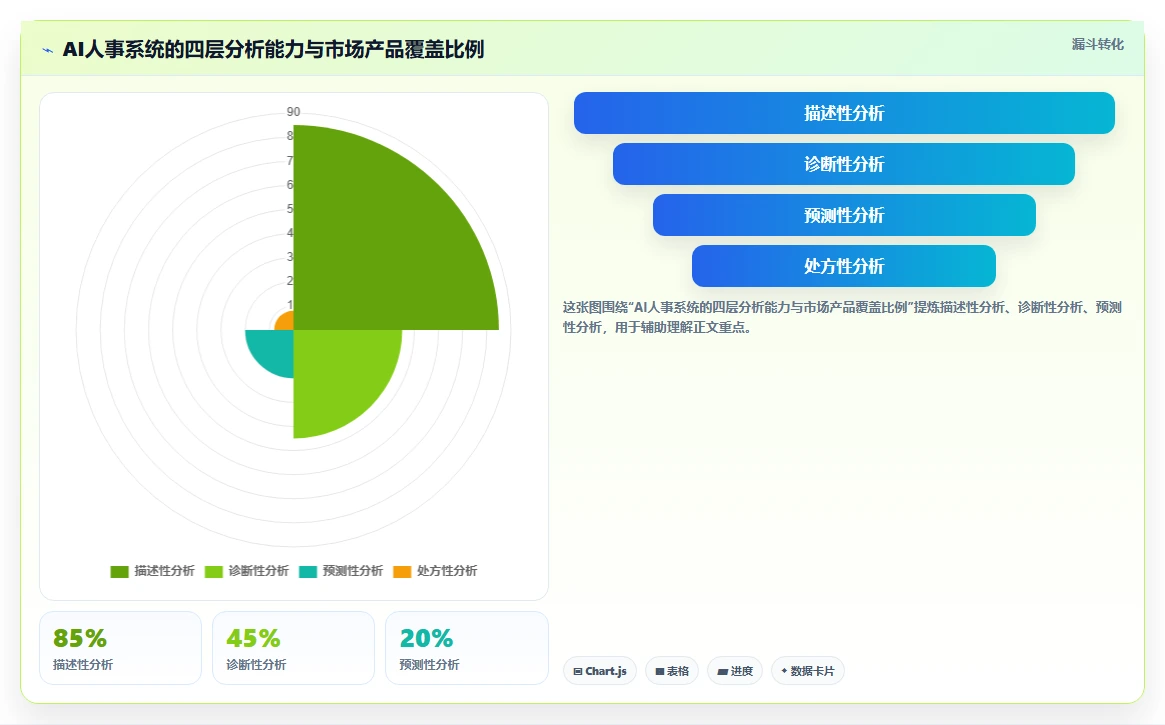
Task: Click the 处方性分析 legend label
Action: click(x=447, y=570)
